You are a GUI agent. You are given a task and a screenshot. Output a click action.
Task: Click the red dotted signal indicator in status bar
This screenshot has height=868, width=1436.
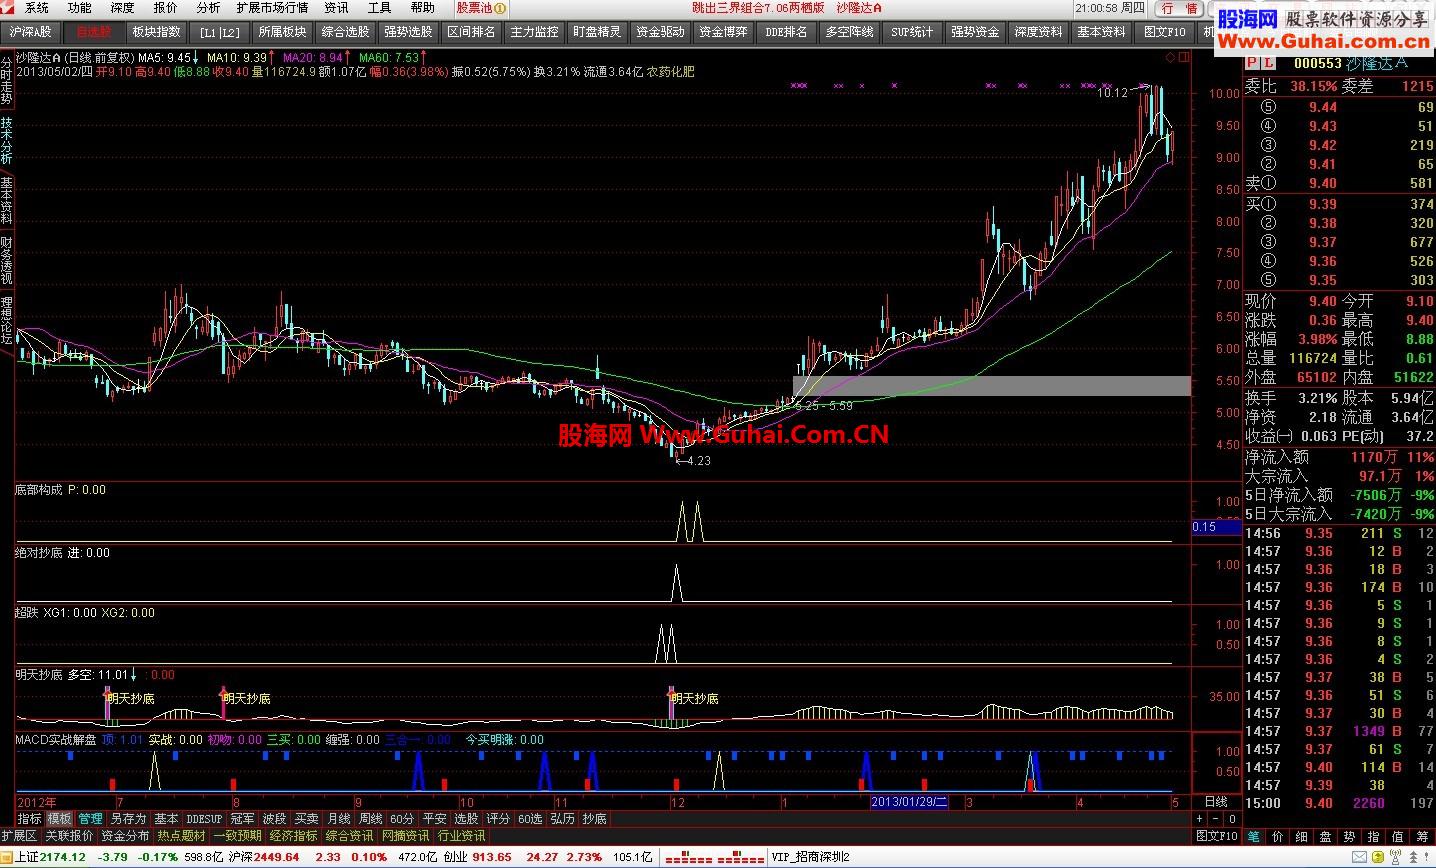tap(716, 857)
